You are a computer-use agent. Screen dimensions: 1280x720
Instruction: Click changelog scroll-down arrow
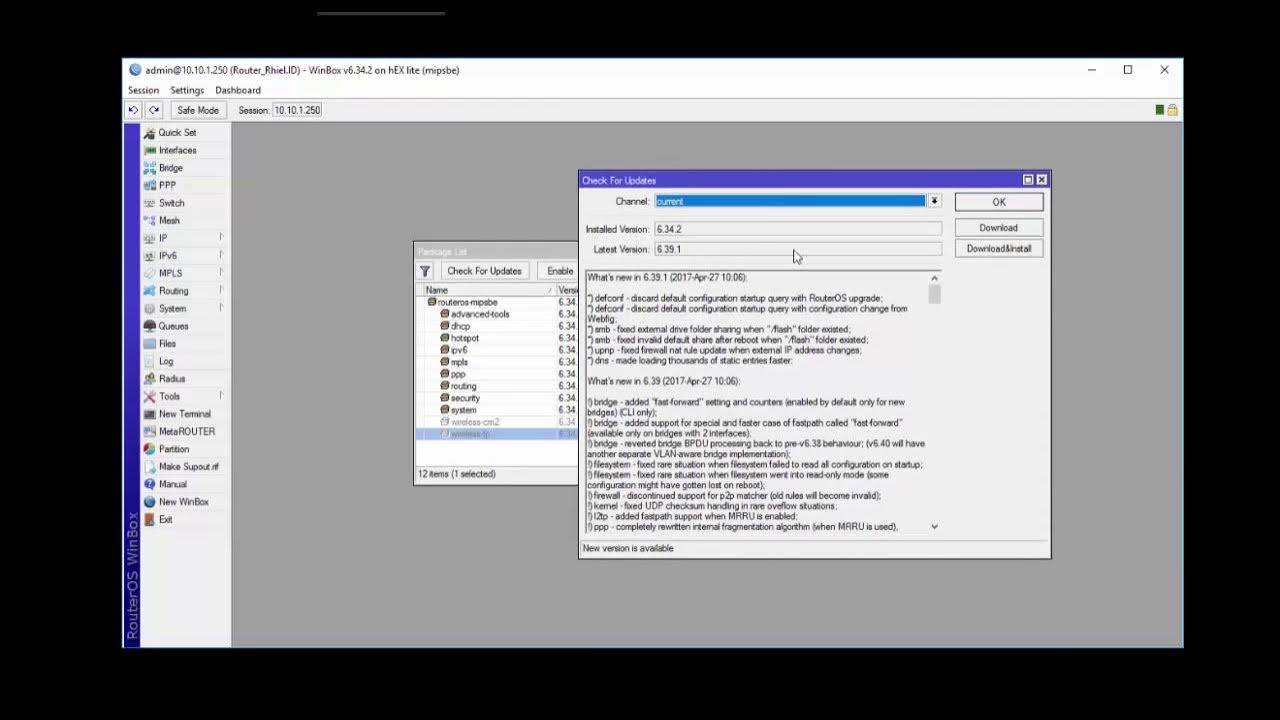934,527
